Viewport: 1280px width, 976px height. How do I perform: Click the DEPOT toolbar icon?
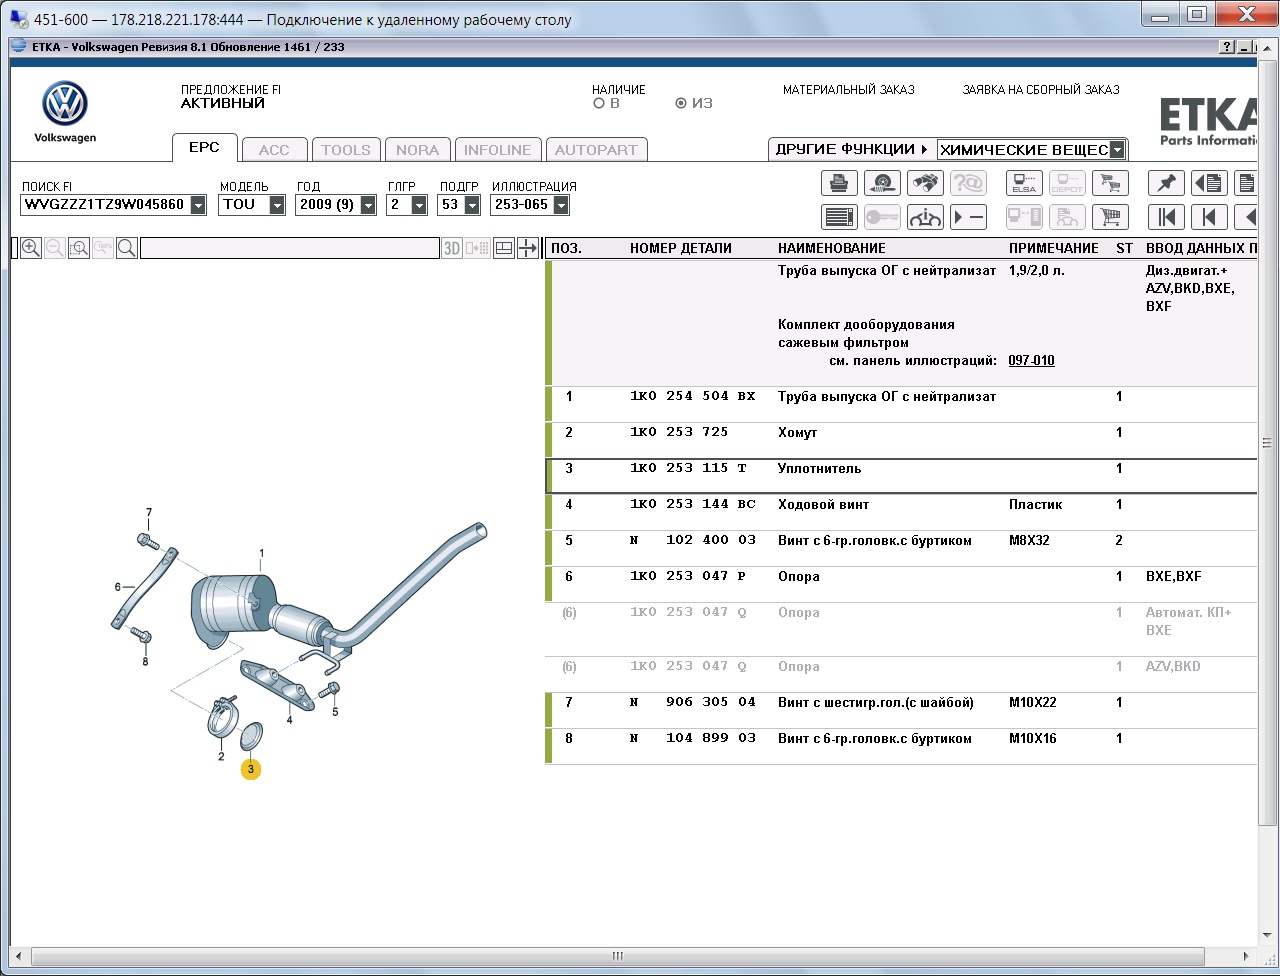1067,183
